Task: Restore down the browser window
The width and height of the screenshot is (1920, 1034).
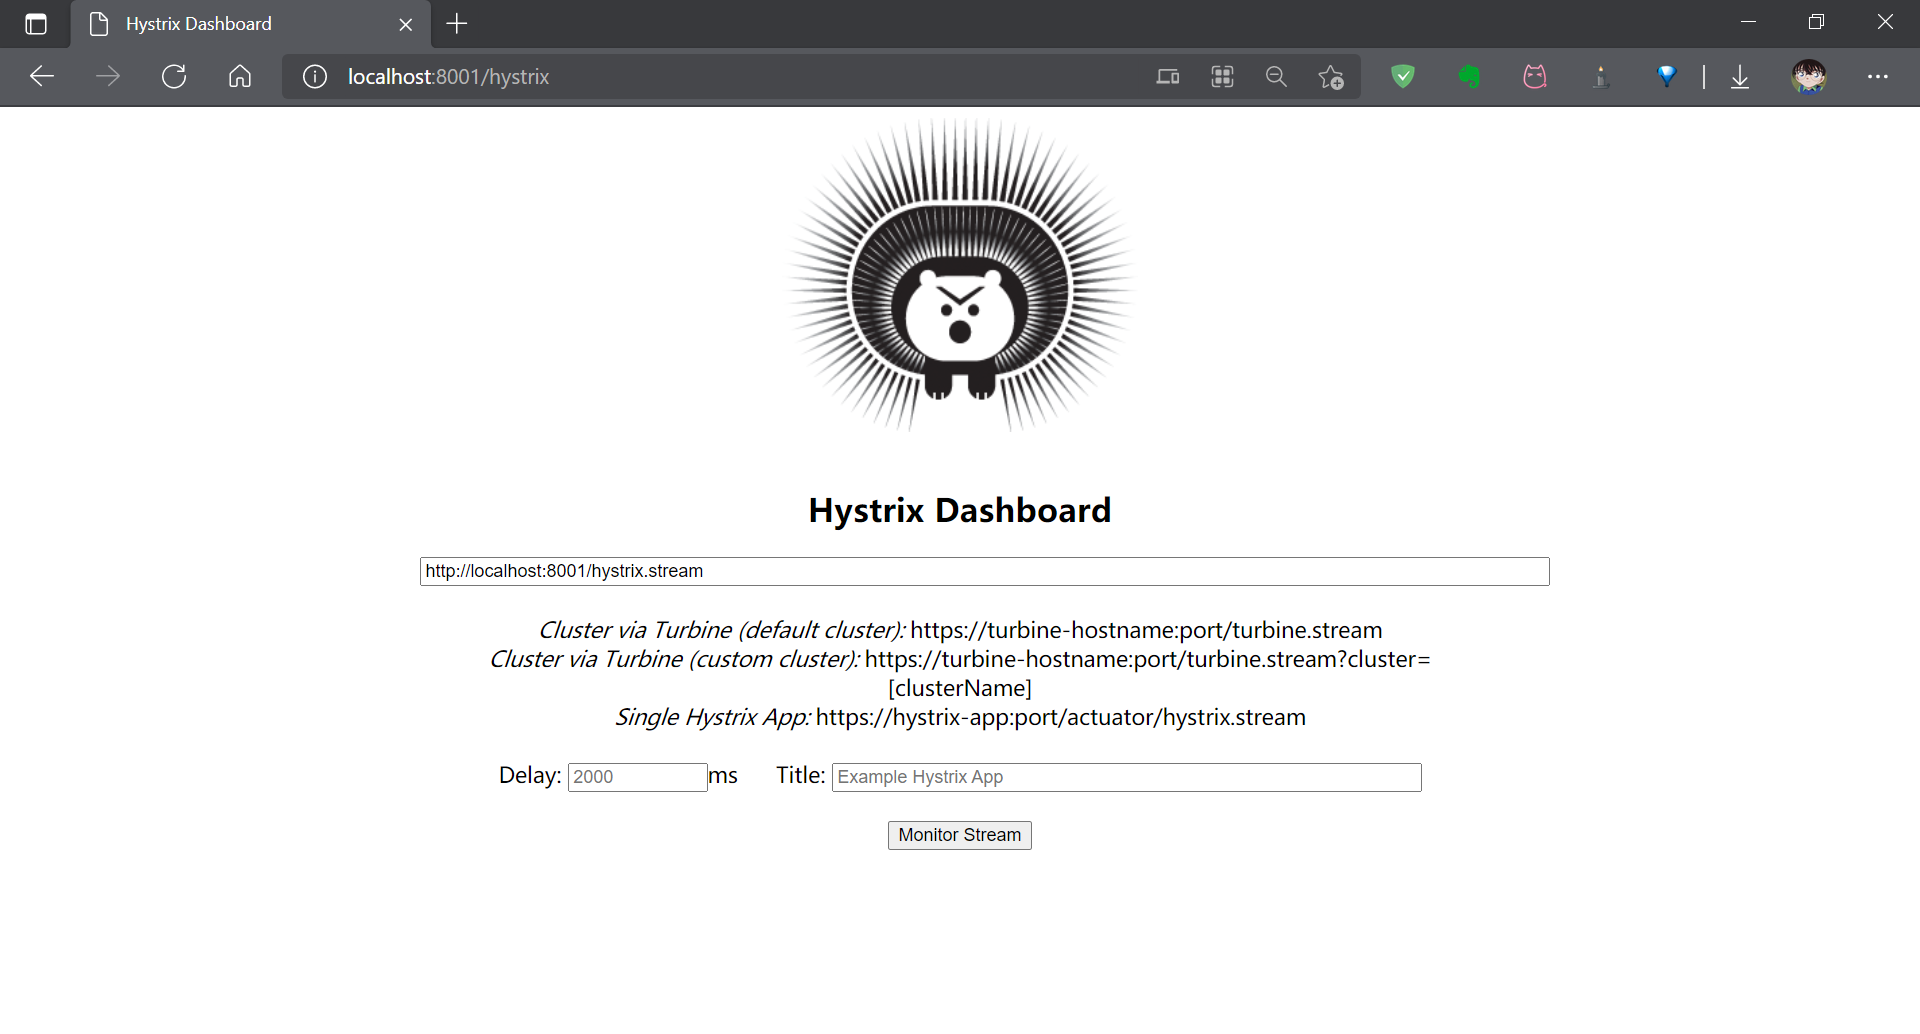Action: point(1816,22)
